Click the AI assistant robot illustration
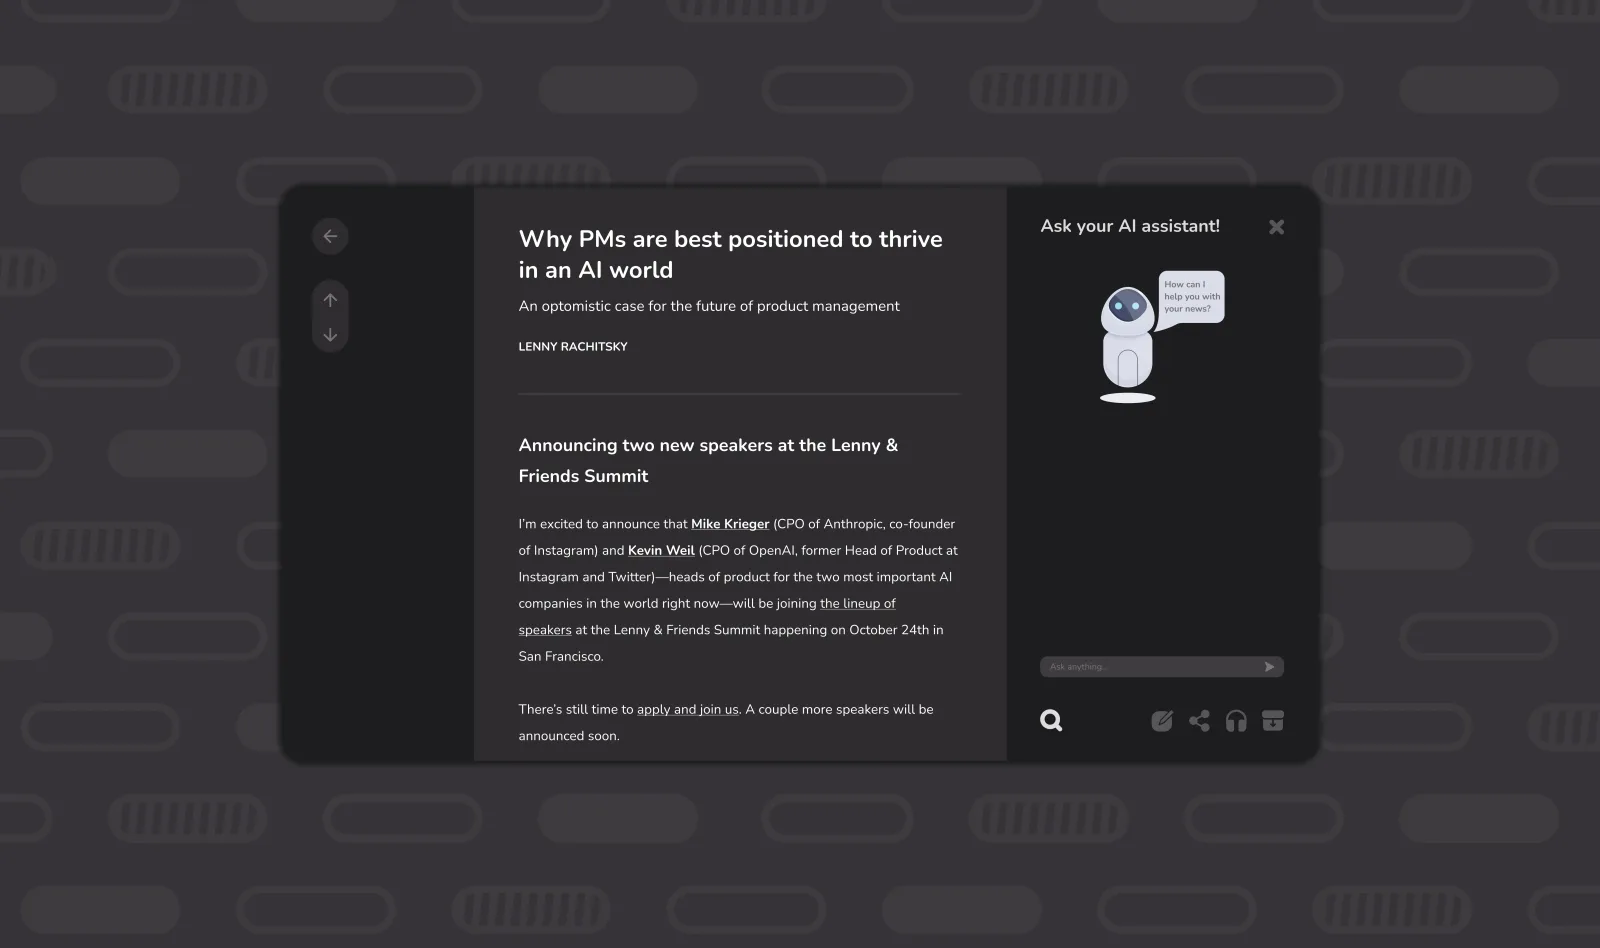Screen dimensions: 1600x948 pos(1127,344)
